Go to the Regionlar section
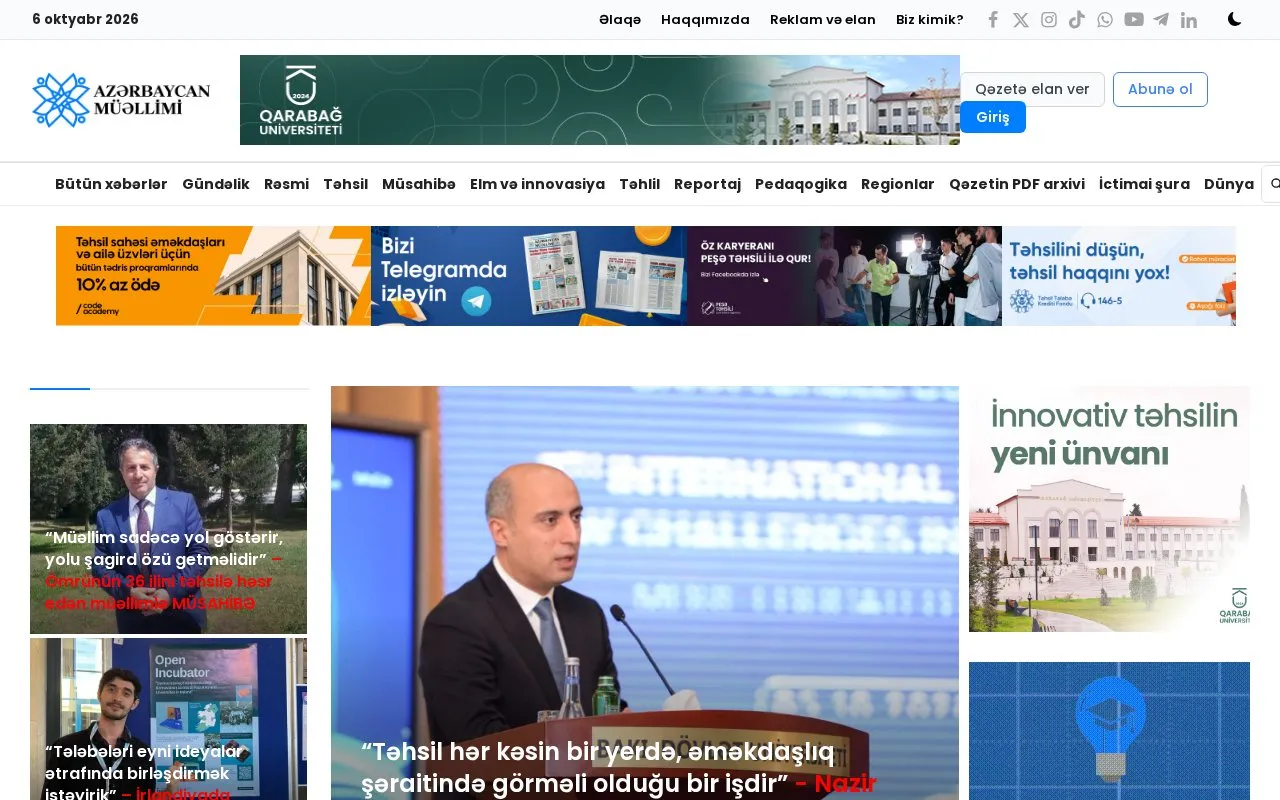 click(x=898, y=184)
